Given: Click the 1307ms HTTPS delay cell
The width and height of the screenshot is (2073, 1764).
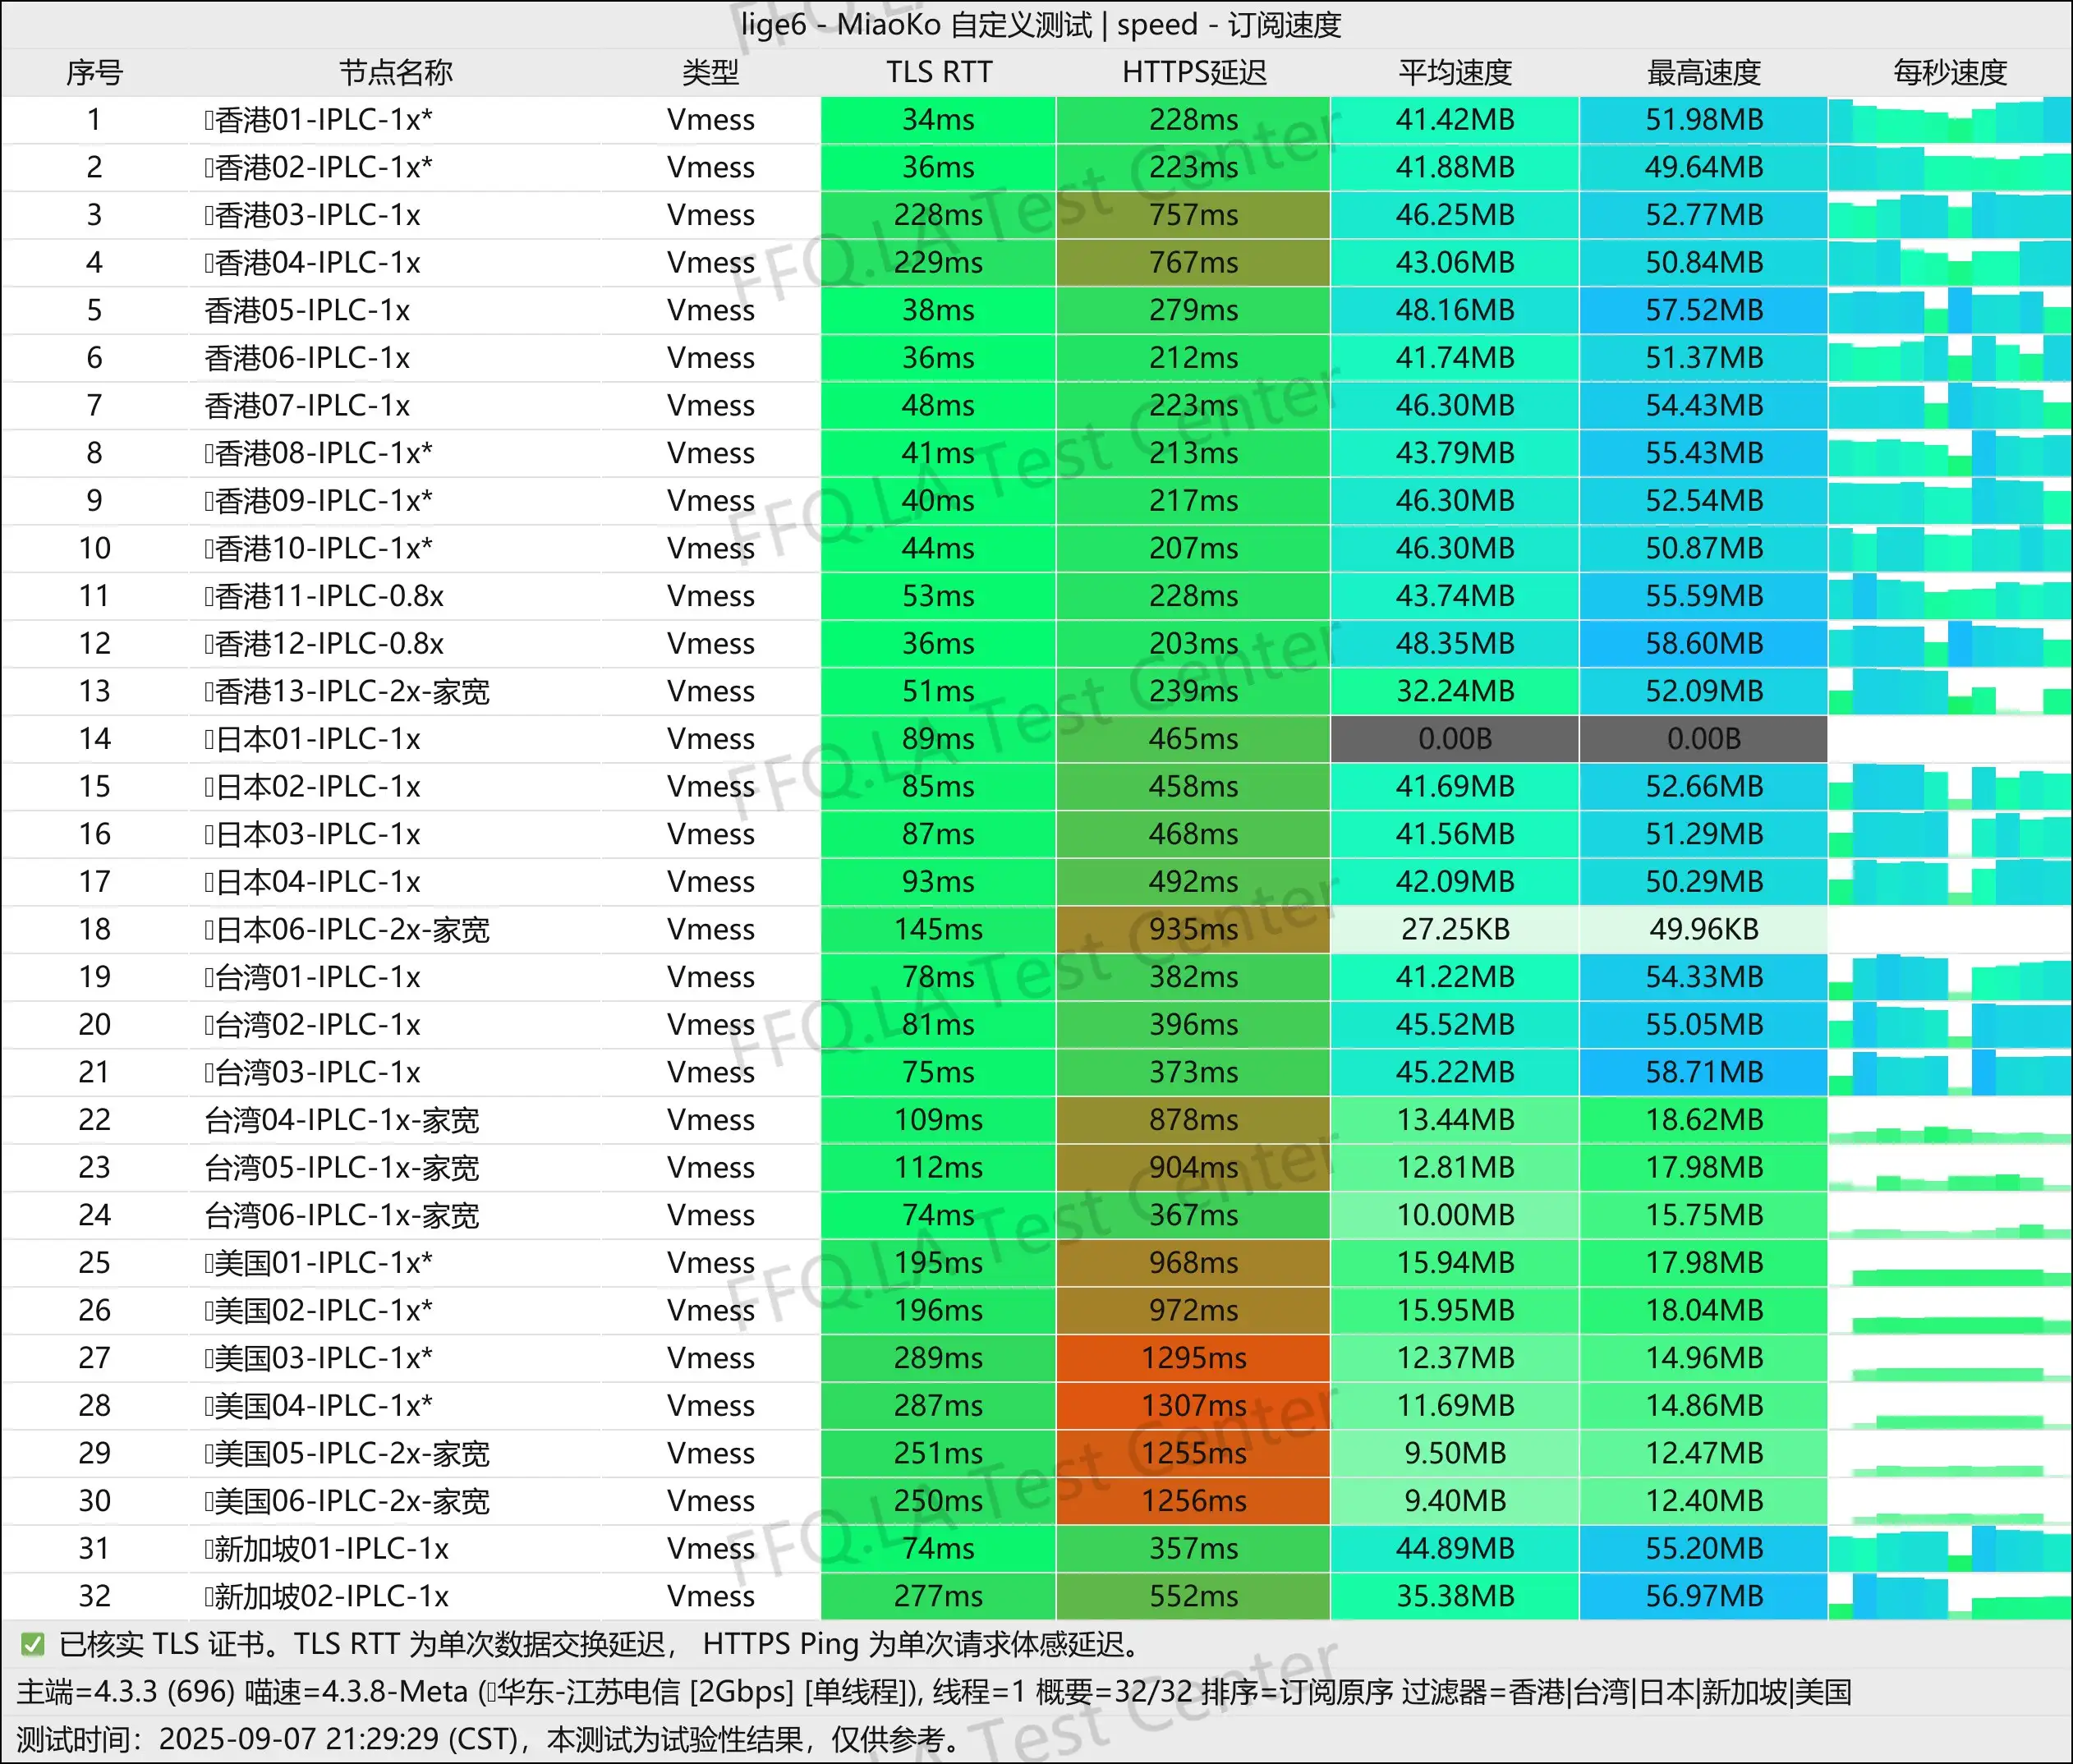Looking at the screenshot, I should click(x=1193, y=1406).
